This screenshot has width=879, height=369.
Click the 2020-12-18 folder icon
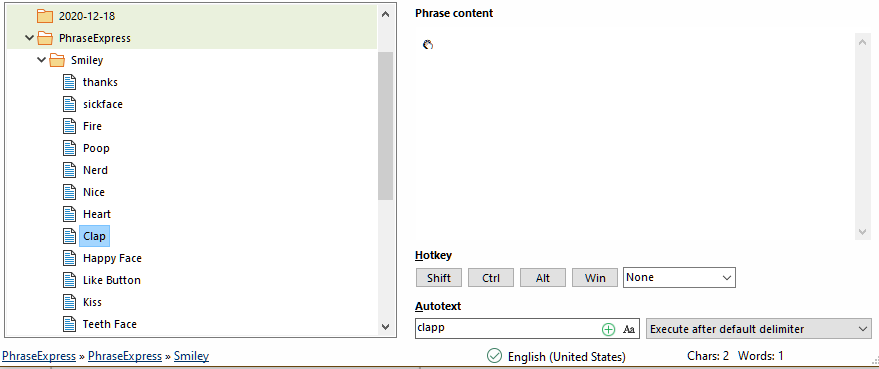(x=45, y=16)
